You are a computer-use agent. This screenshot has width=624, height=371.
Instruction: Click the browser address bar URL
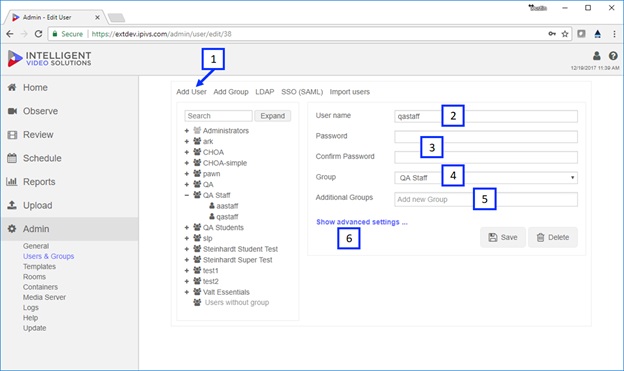[162, 34]
